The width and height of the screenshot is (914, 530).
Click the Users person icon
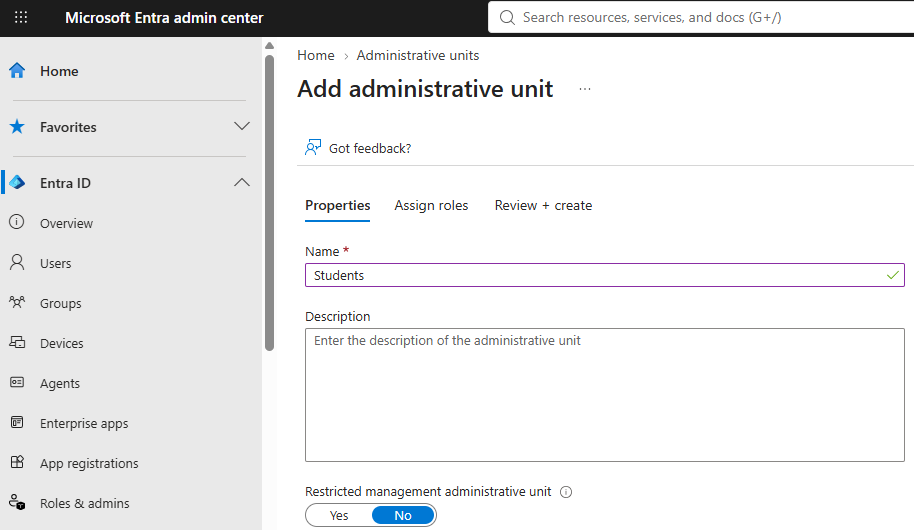click(x=17, y=262)
